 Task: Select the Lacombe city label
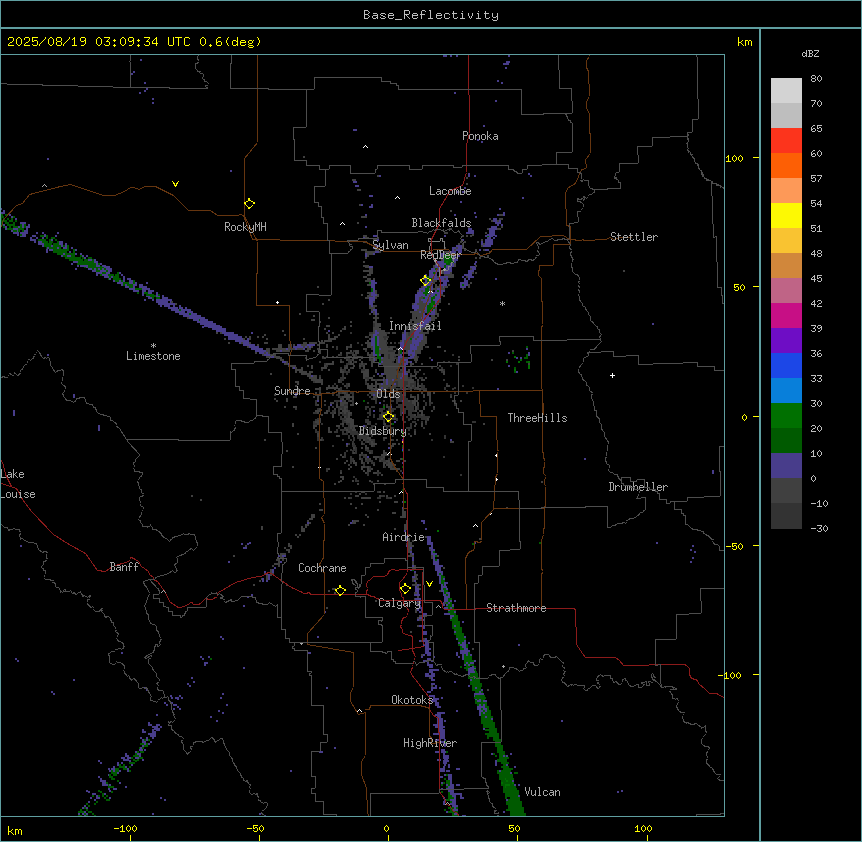pyautogui.click(x=450, y=191)
